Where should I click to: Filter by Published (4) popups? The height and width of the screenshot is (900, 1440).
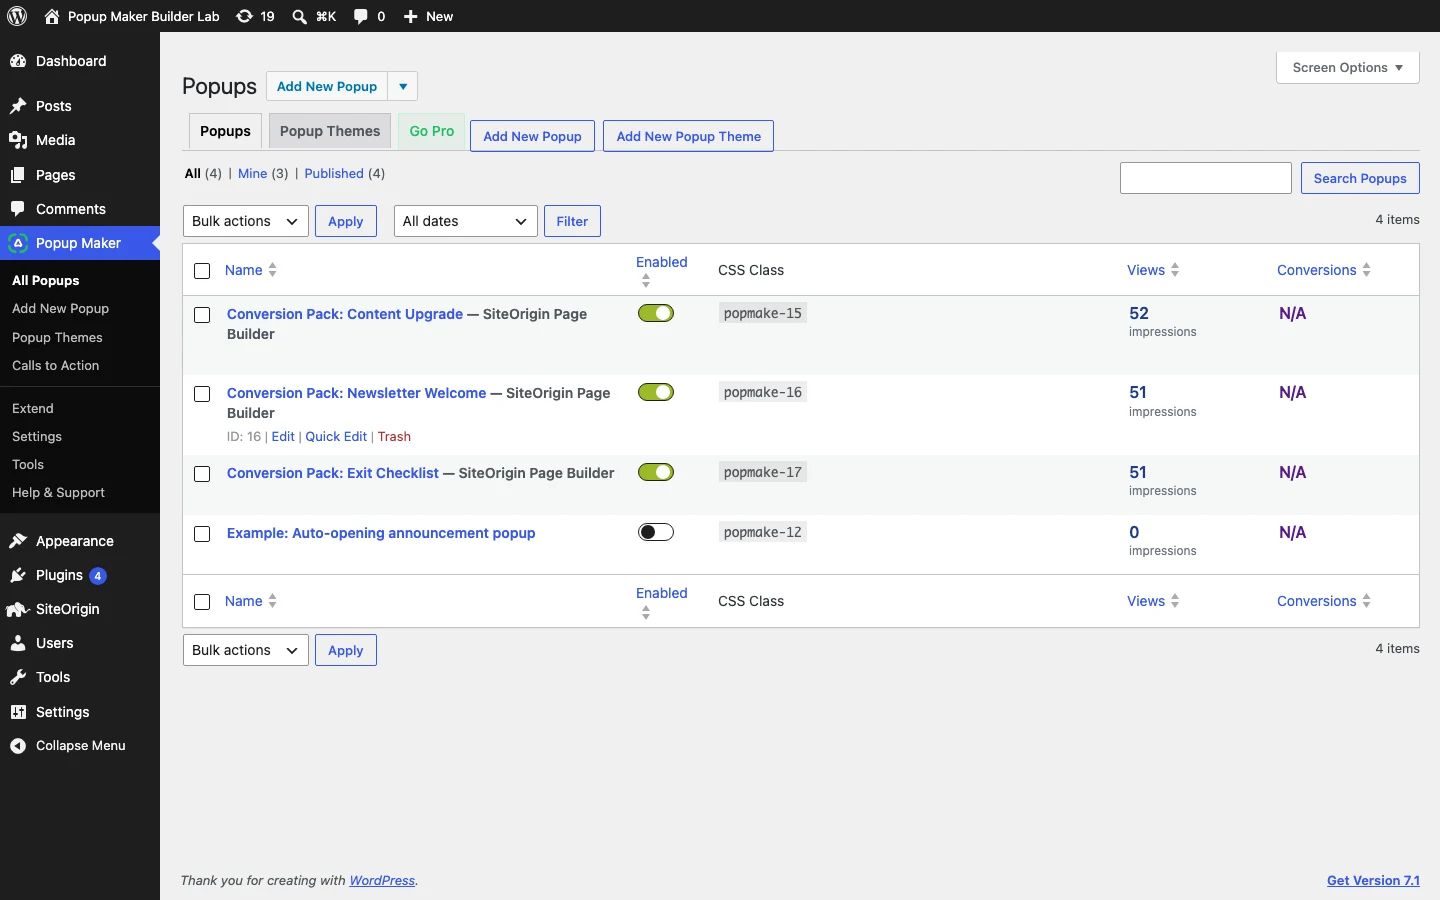coord(345,173)
